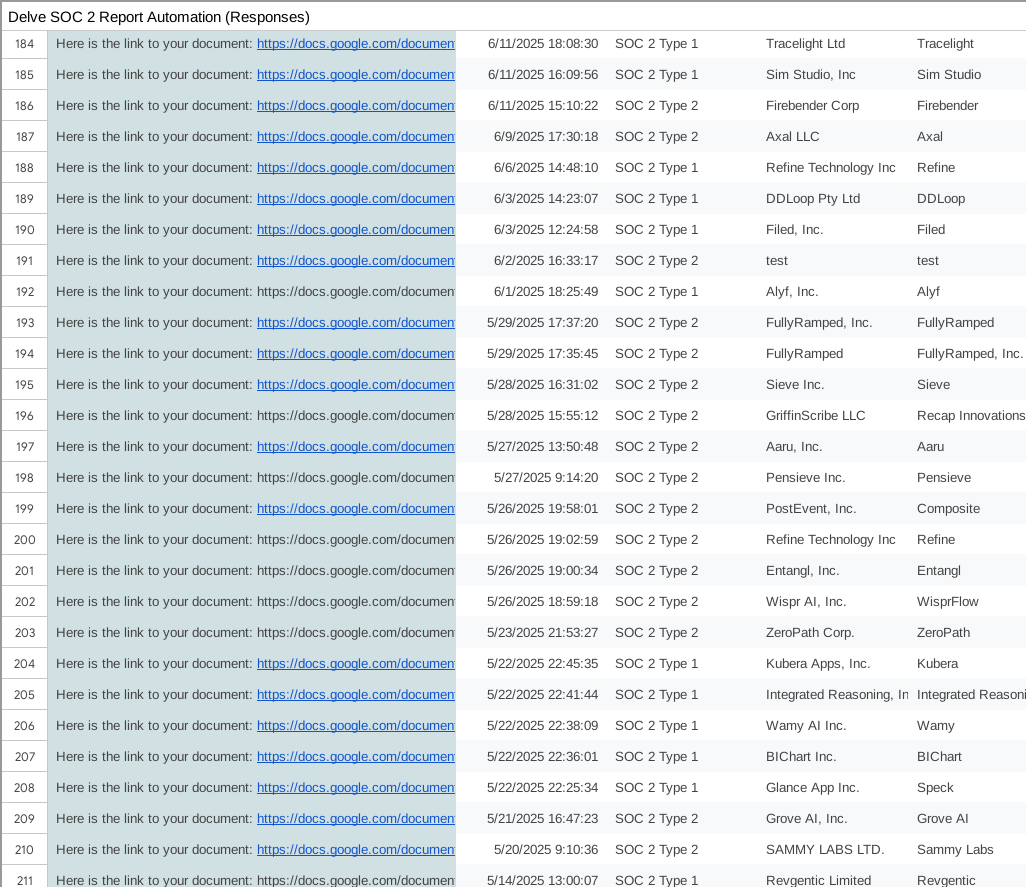Open the Google Docs link in row 186
Viewport: 1026px width, 887px height.
point(355,105)
